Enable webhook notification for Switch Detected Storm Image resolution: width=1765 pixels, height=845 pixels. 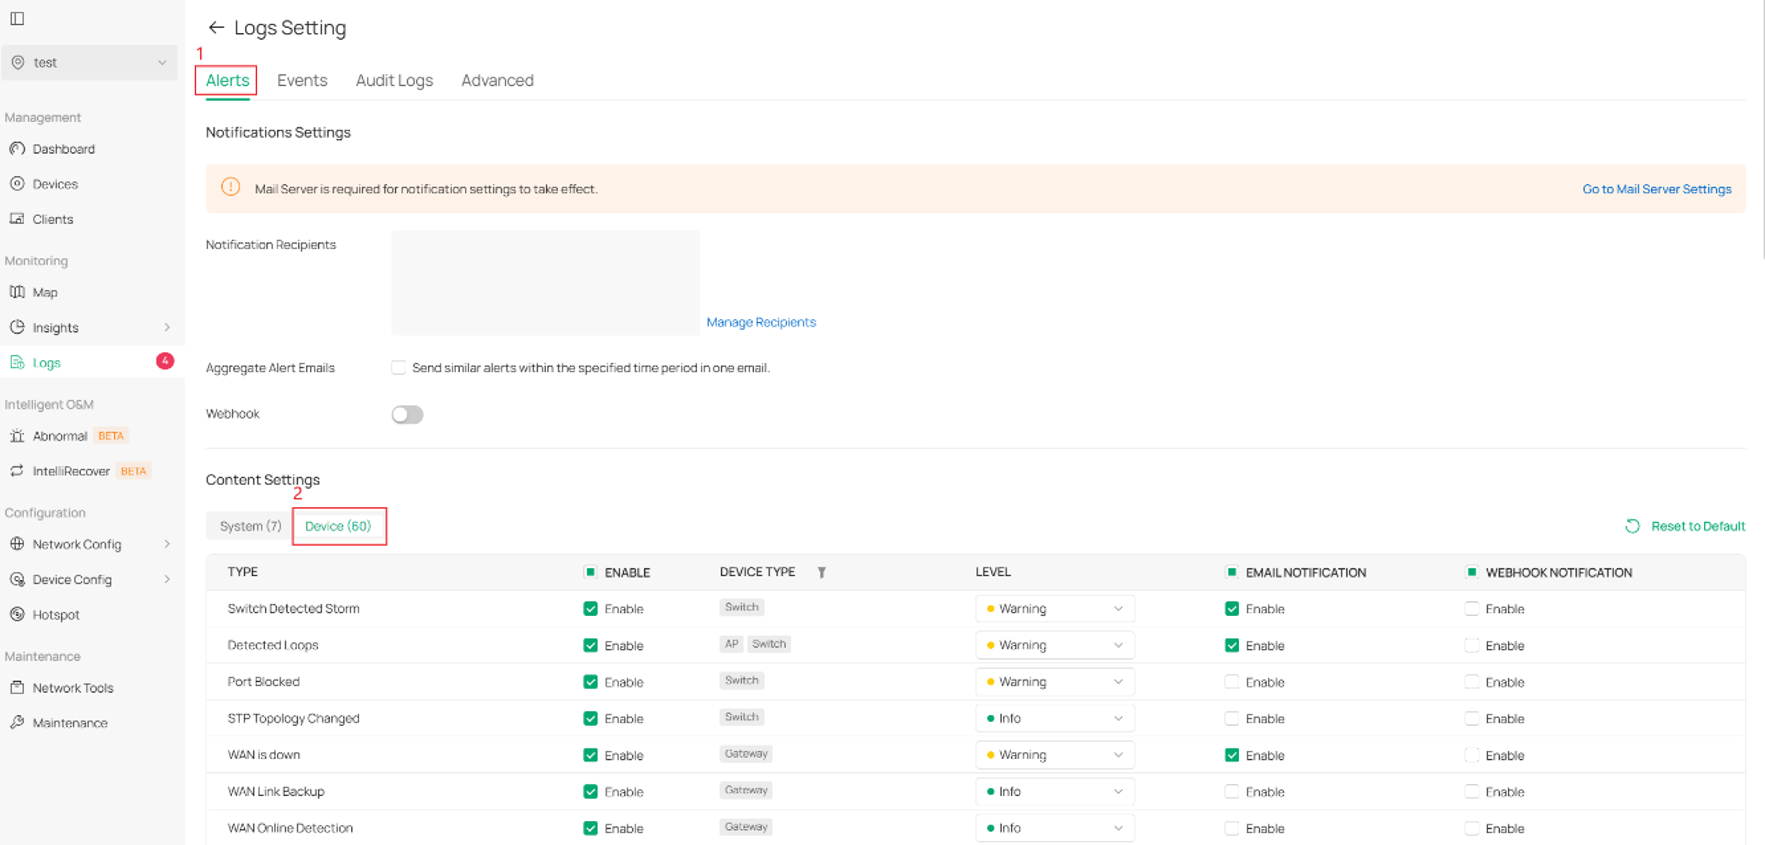click(x=1472, y=609)
